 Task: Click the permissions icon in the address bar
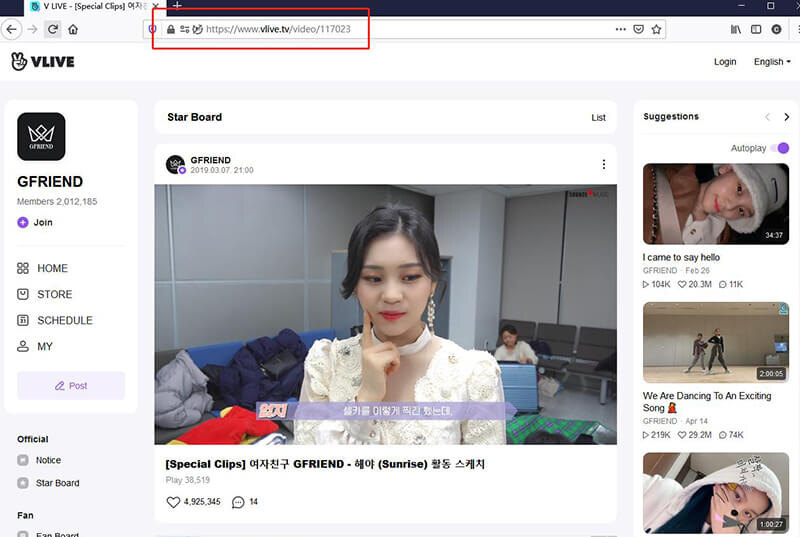tap(185, 29)
